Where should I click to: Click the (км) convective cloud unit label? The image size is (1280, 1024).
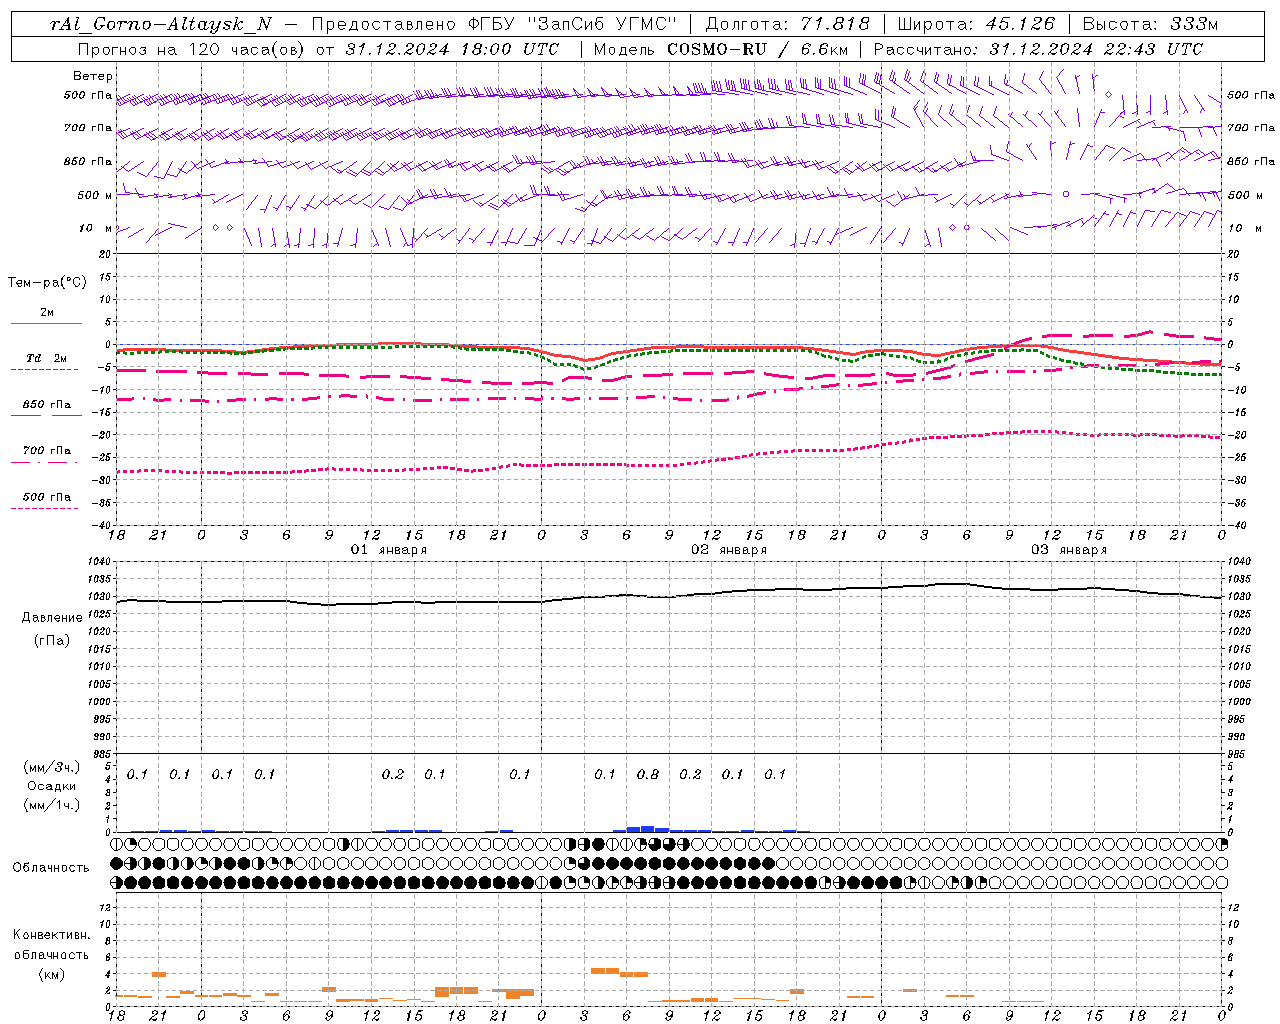pos(51,974)
